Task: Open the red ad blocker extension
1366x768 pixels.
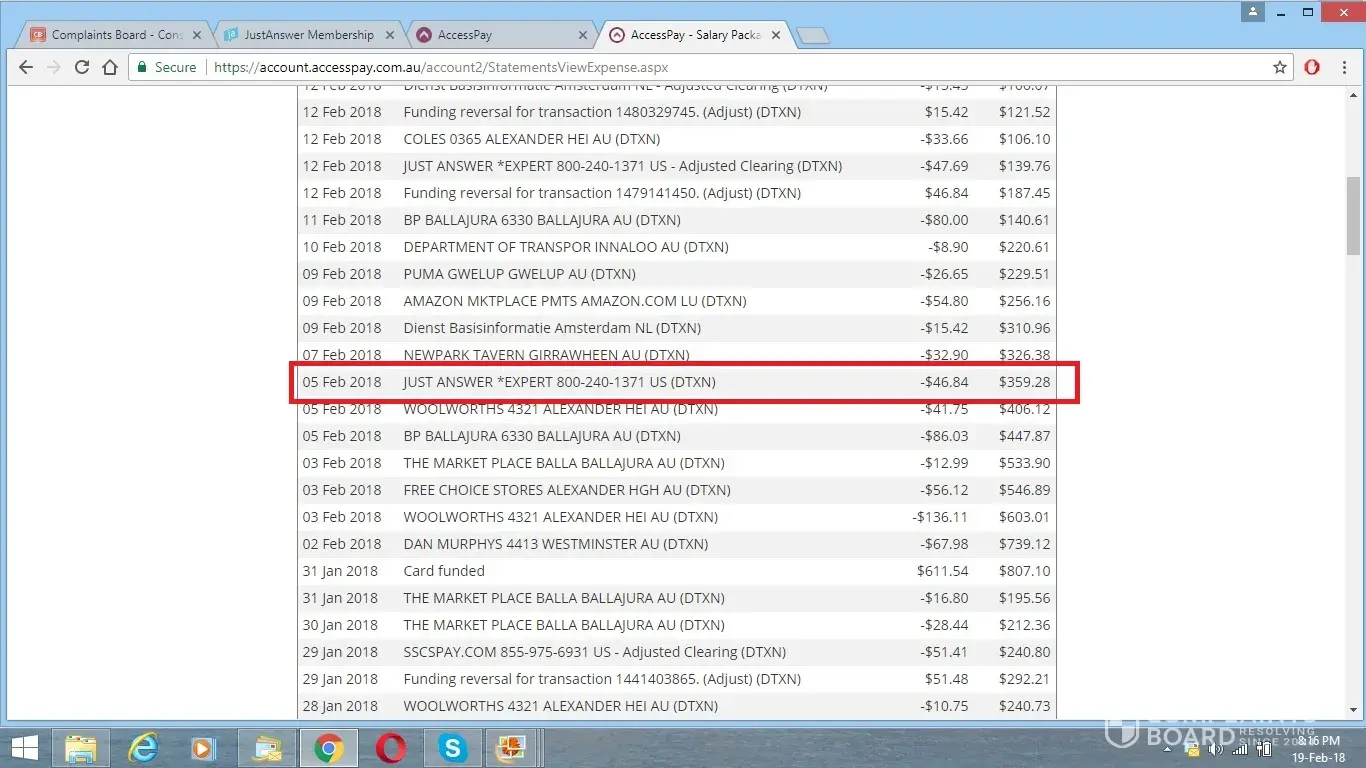Action: click(1312, 67)
